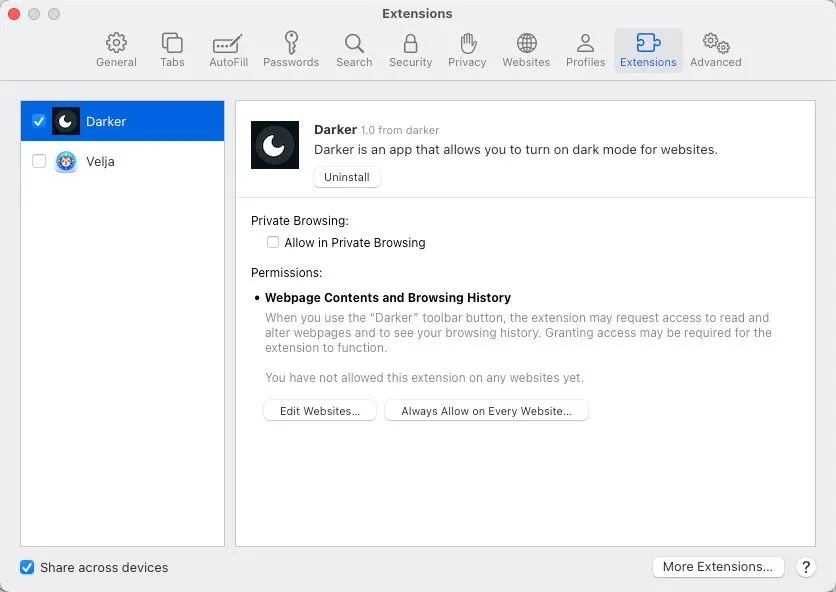836x592 pixels.
Task: Switch to the Tabs settings icon
Action: [171, 48]
